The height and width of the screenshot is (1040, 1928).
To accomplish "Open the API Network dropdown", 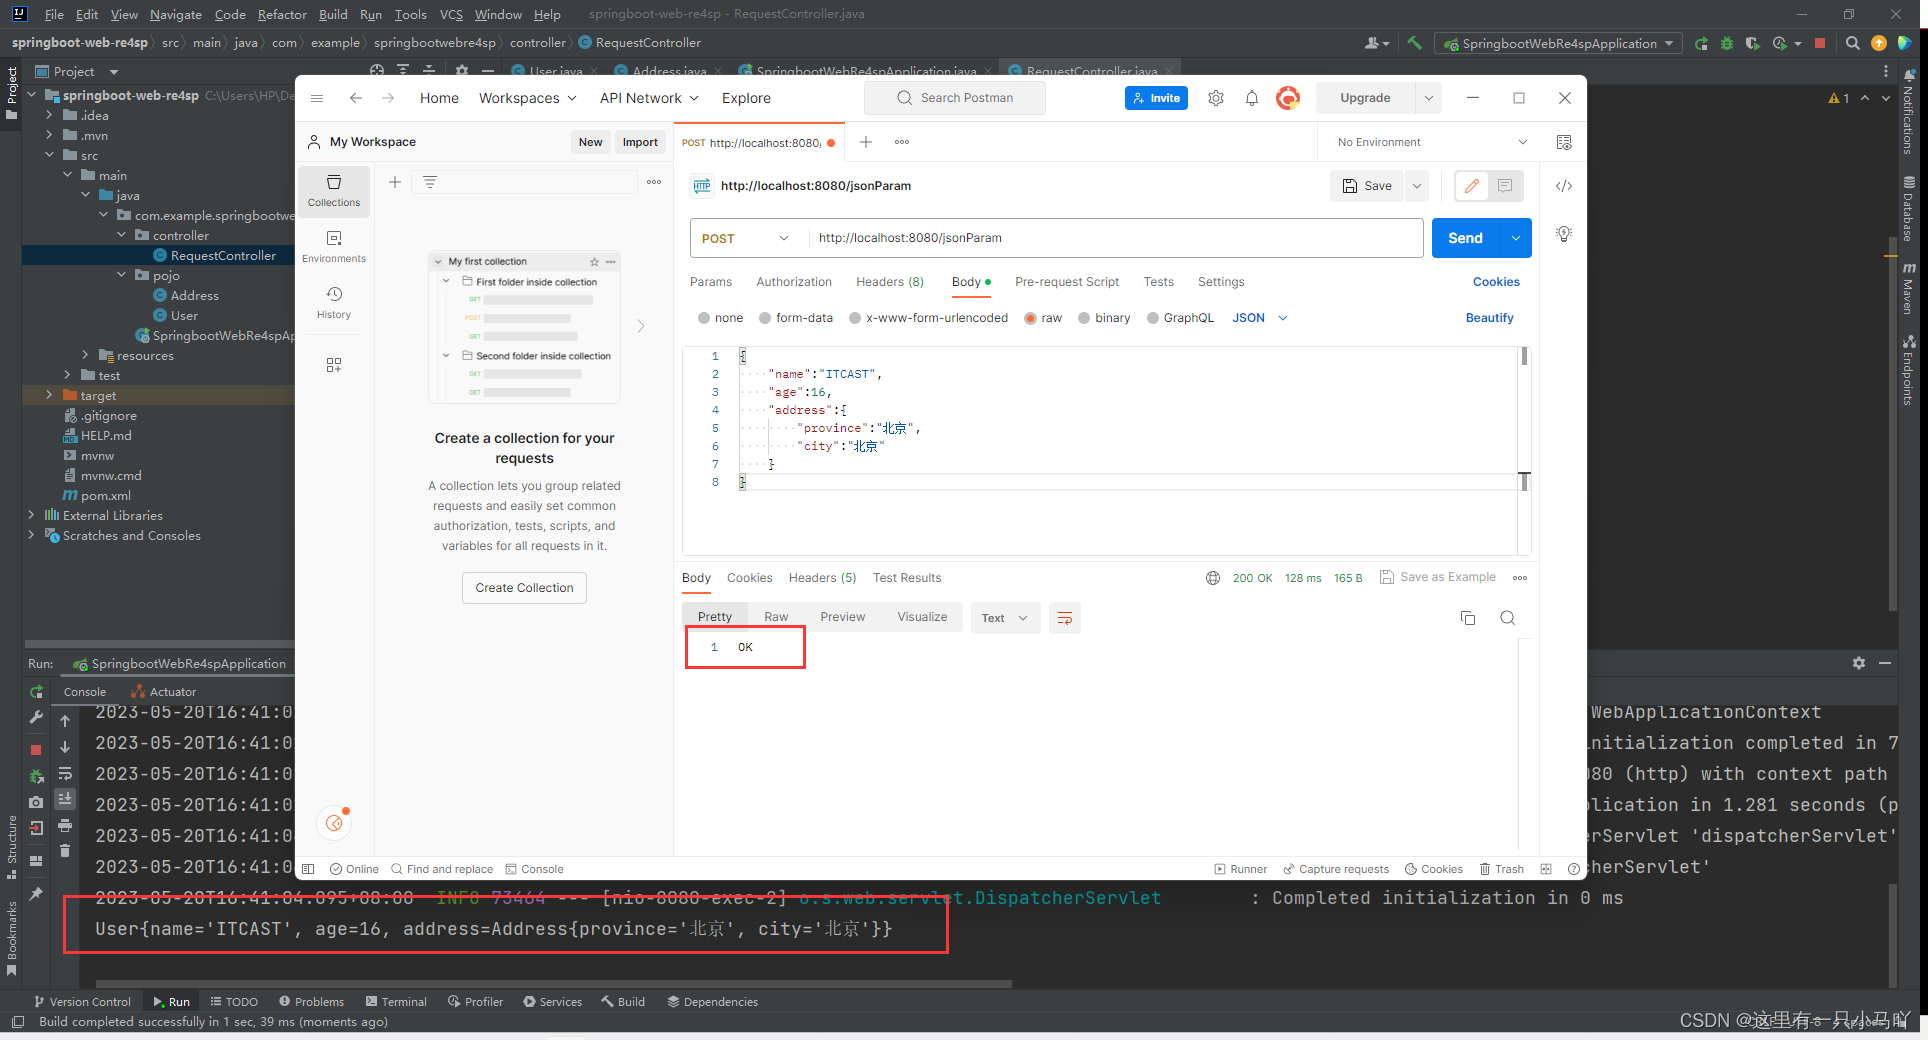I will (x=649, y=98).
